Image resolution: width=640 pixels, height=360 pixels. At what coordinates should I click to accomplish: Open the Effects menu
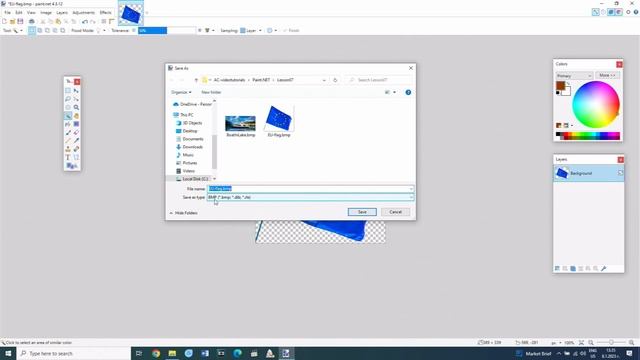(105, 13)
